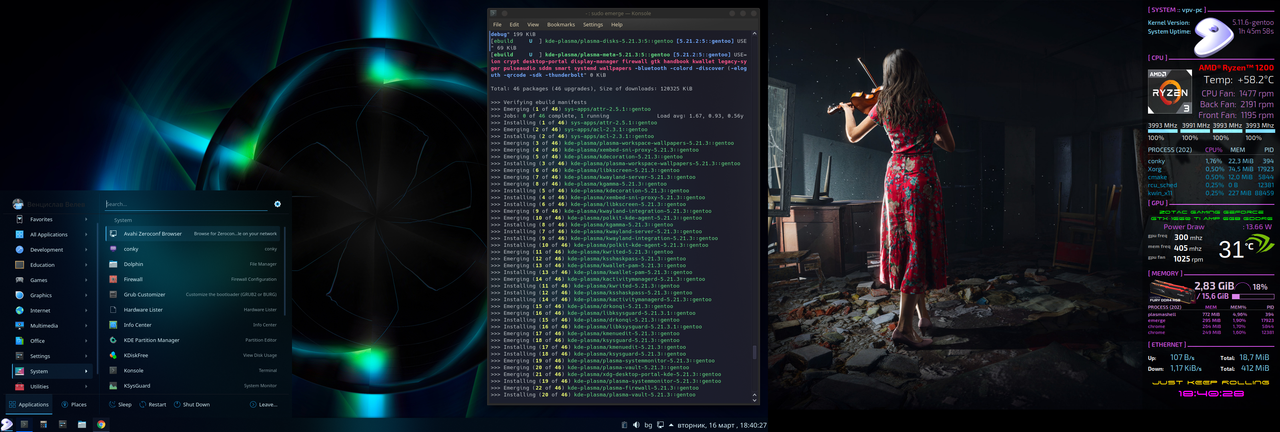The image size is (1280, 432).
Task: Click Konsole scrollbar down arrow
Action: point(755,400)
